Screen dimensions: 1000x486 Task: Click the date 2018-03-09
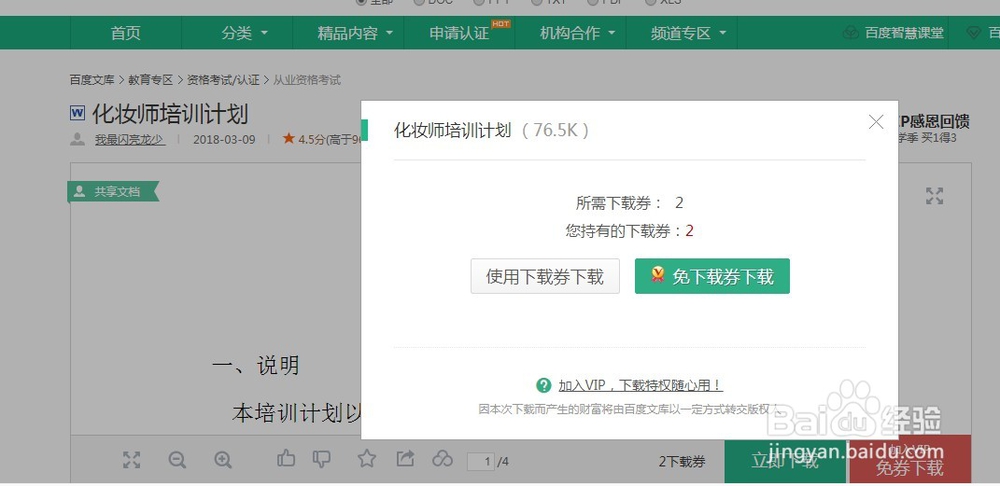click(224, 139)
